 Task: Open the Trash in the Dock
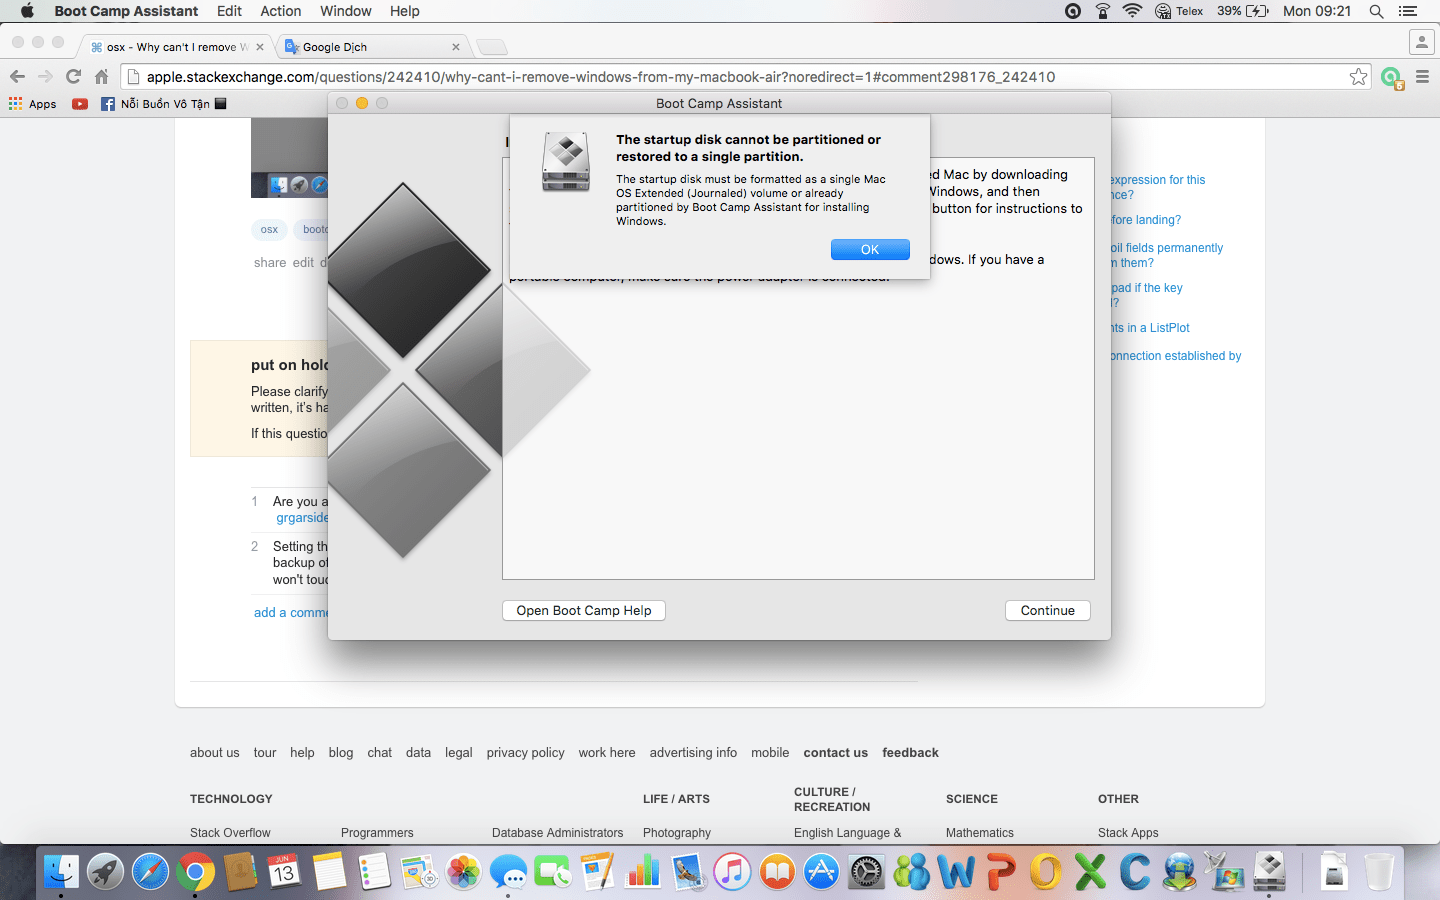click(x=1378, y=872)
